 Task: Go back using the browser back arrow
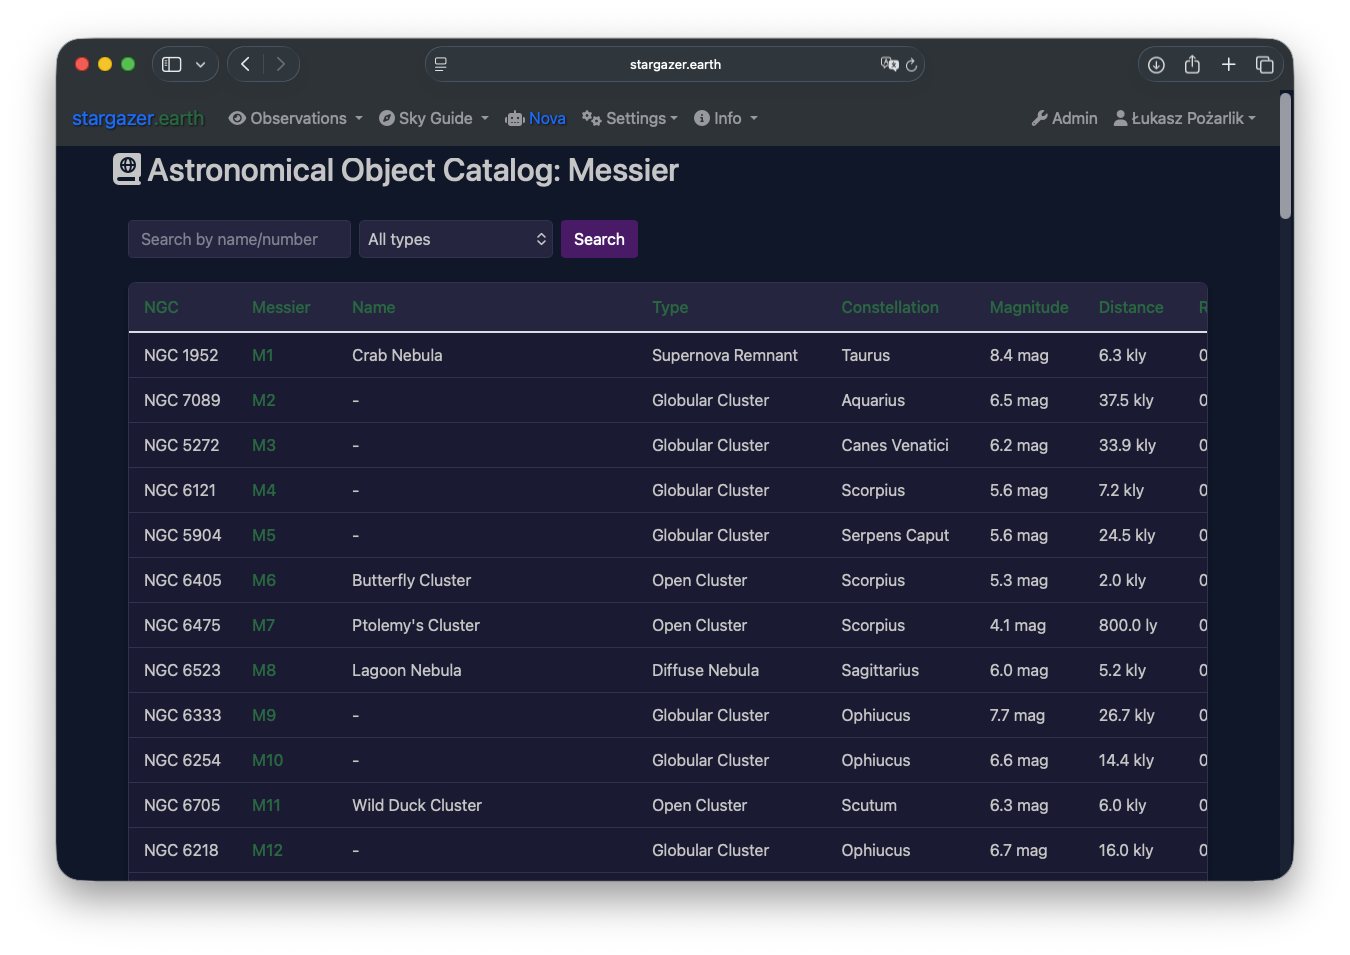tap(245, 64)
